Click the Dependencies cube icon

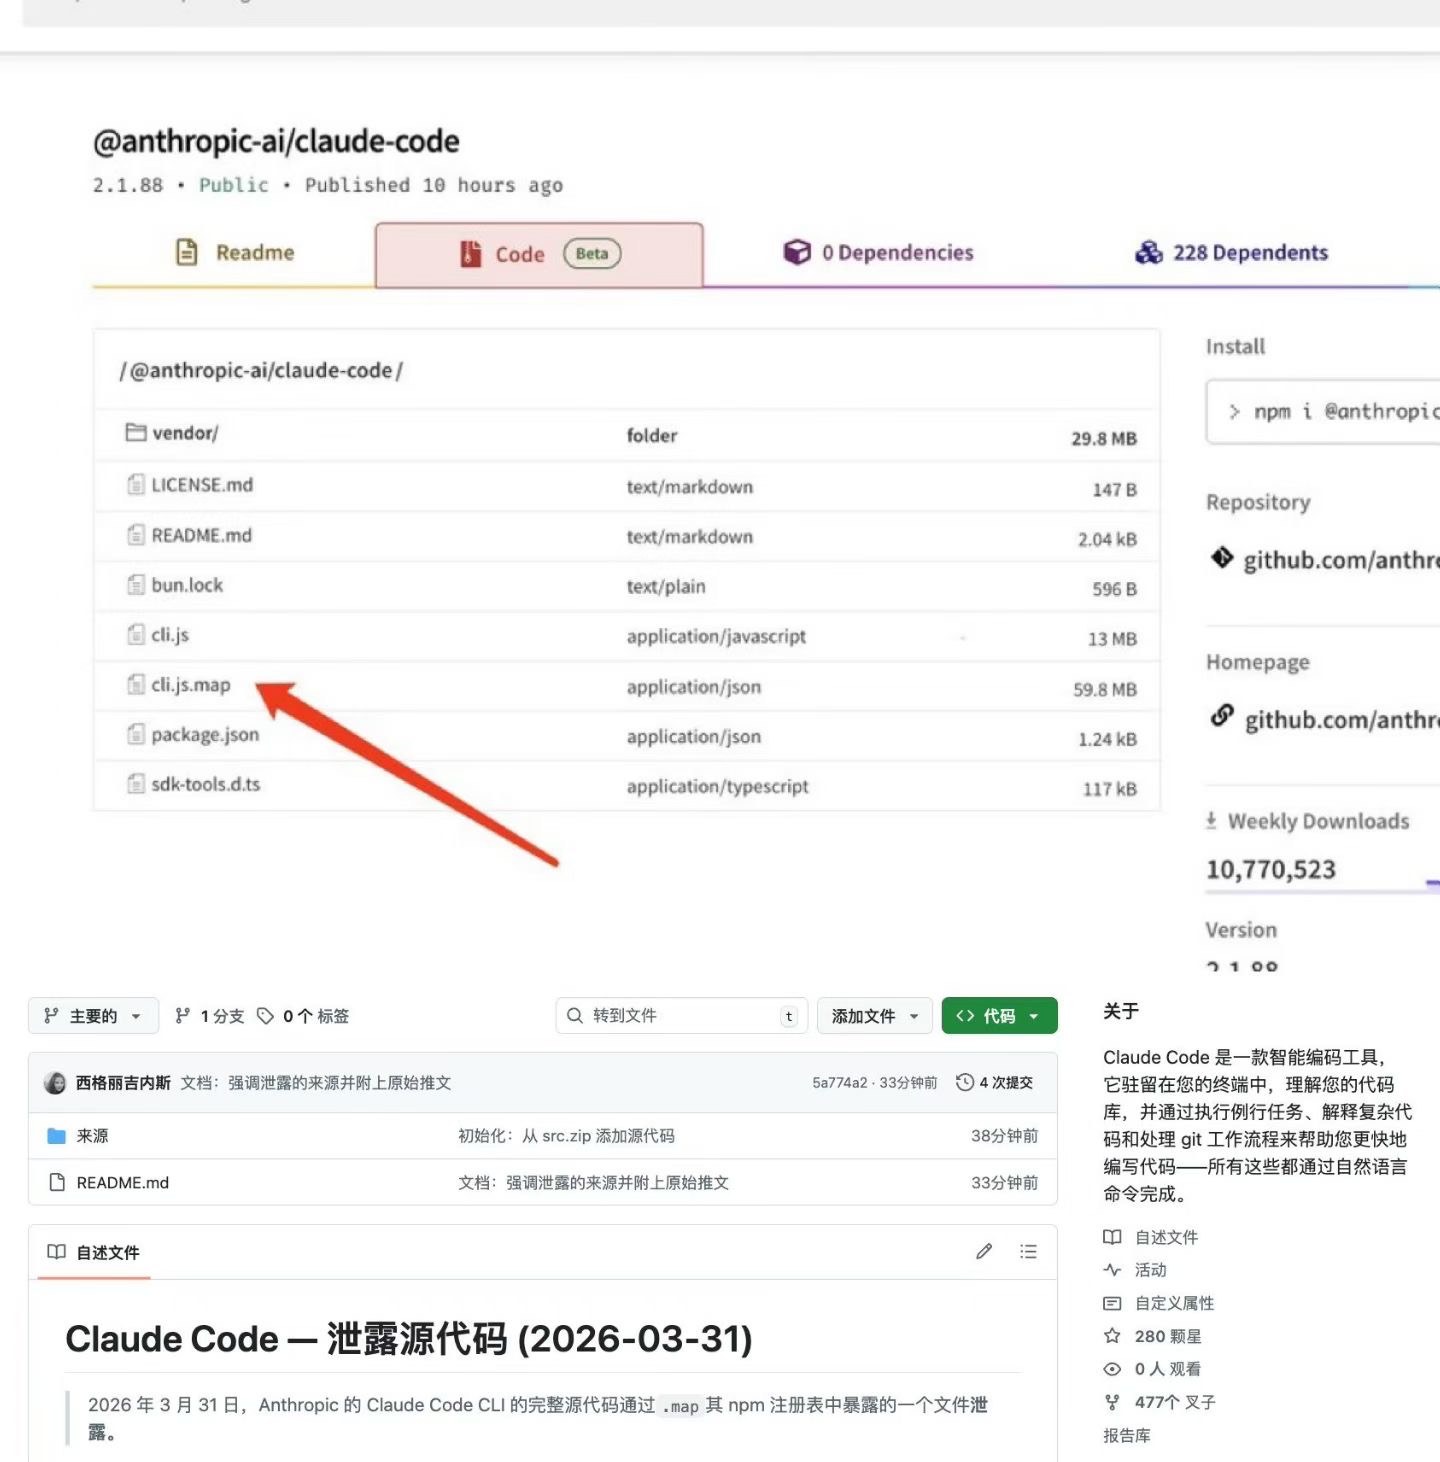(797, 252)
